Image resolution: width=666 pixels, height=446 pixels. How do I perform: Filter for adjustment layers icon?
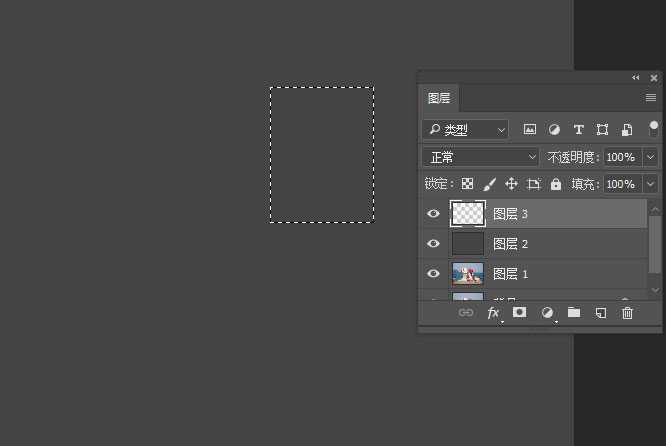554,129
